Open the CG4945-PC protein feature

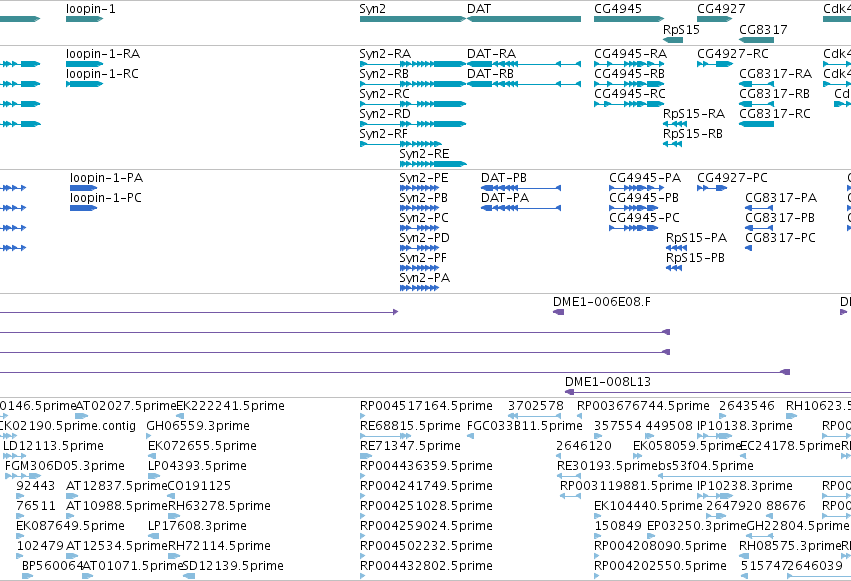tap(633, 228)
